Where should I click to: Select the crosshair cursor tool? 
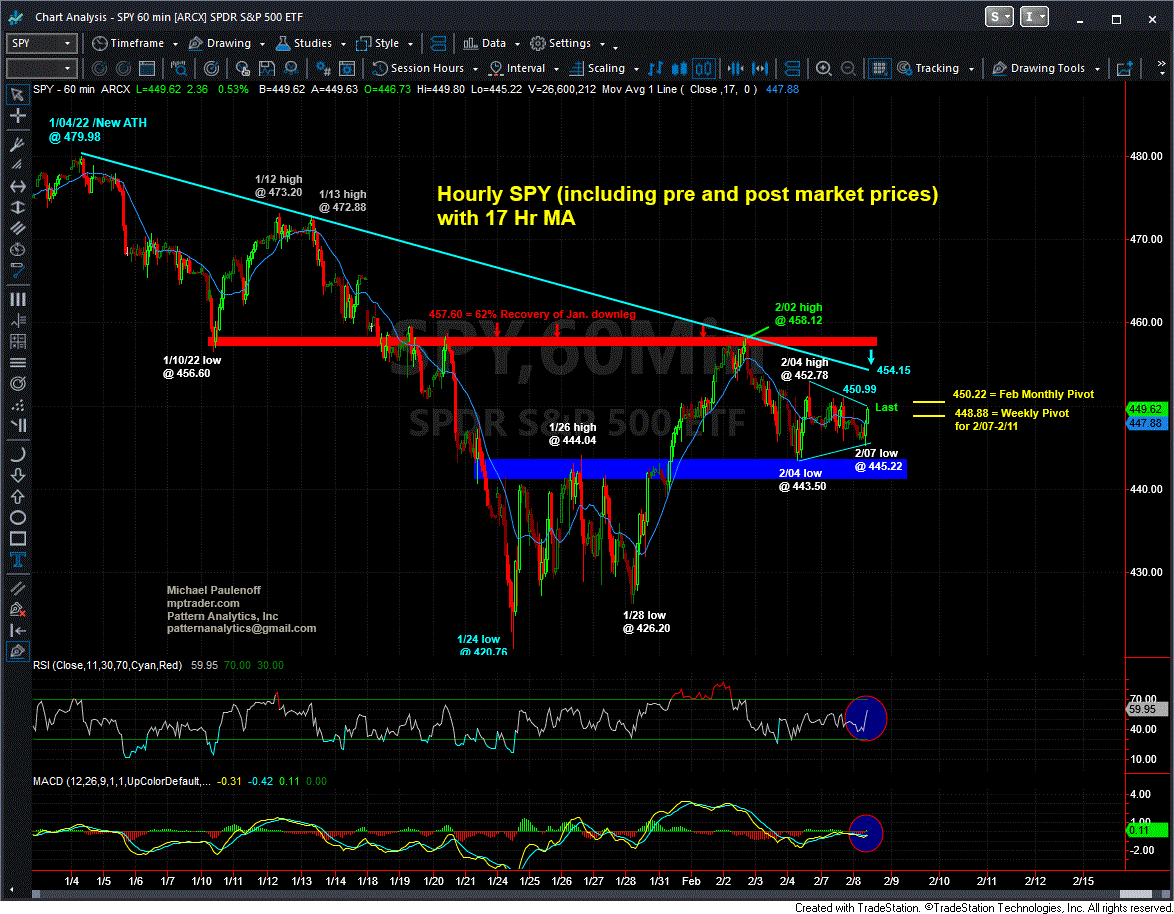click(17, 116)
